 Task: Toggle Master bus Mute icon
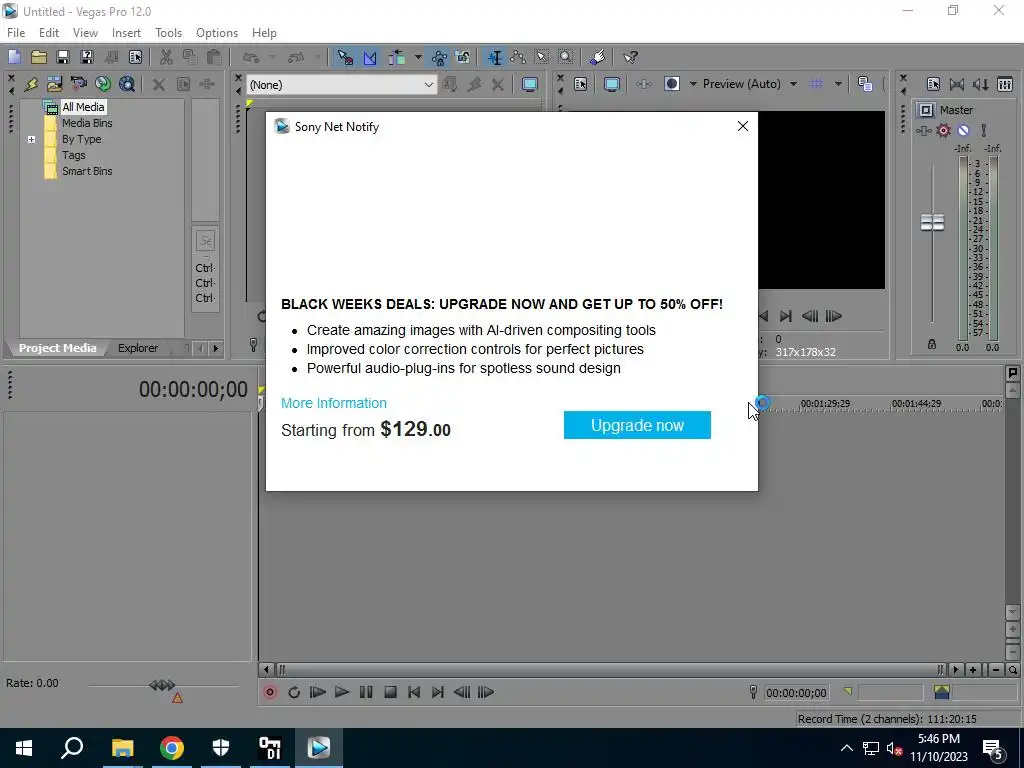963,131
